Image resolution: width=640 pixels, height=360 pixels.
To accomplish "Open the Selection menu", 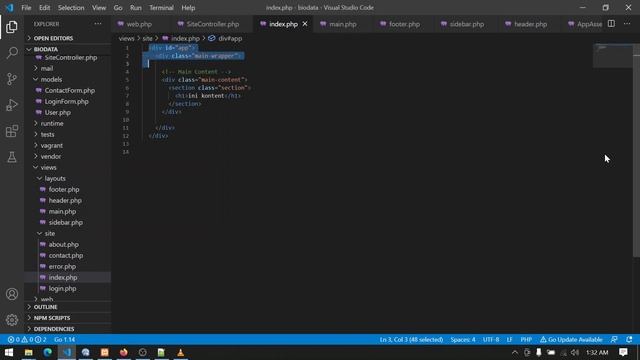I will [71, 8].
